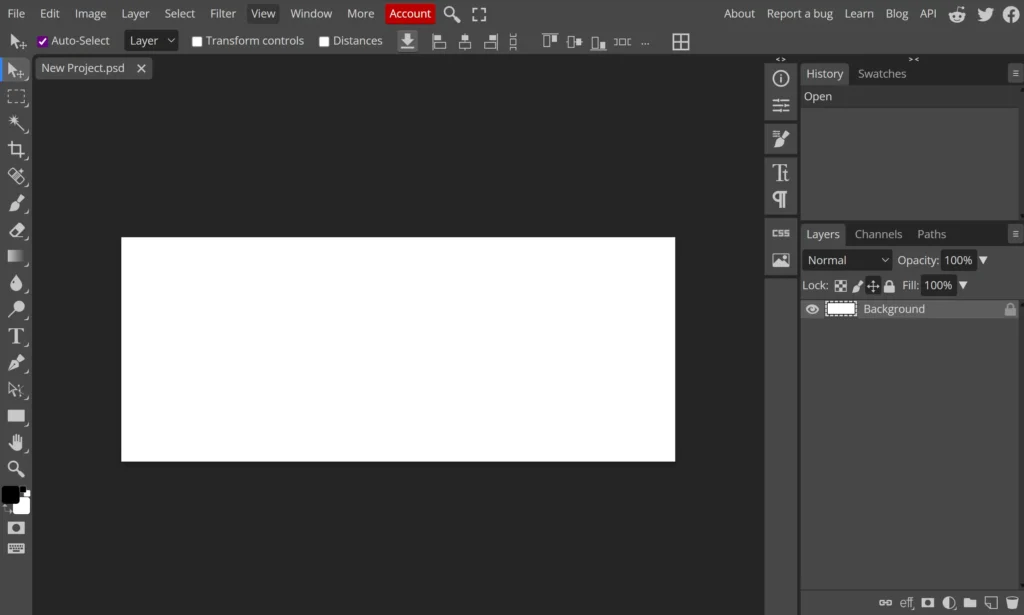
Task: Switch to the Channels tab
Action: 878,234
